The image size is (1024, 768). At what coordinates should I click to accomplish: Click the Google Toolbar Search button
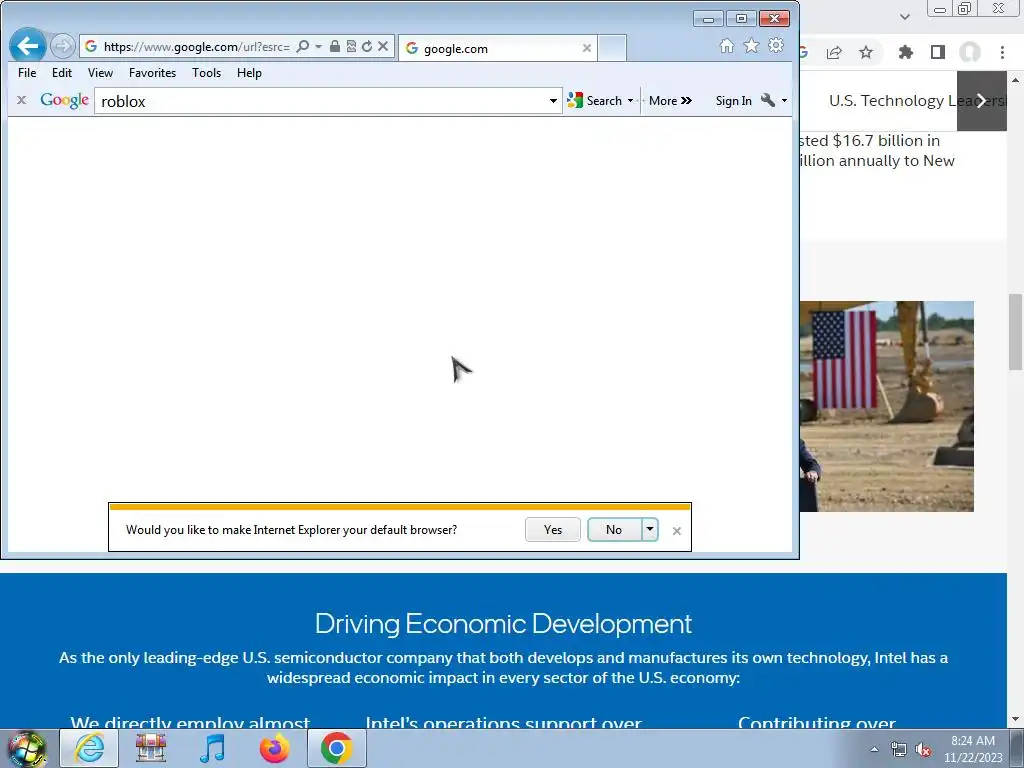click(x=595, y=101)
